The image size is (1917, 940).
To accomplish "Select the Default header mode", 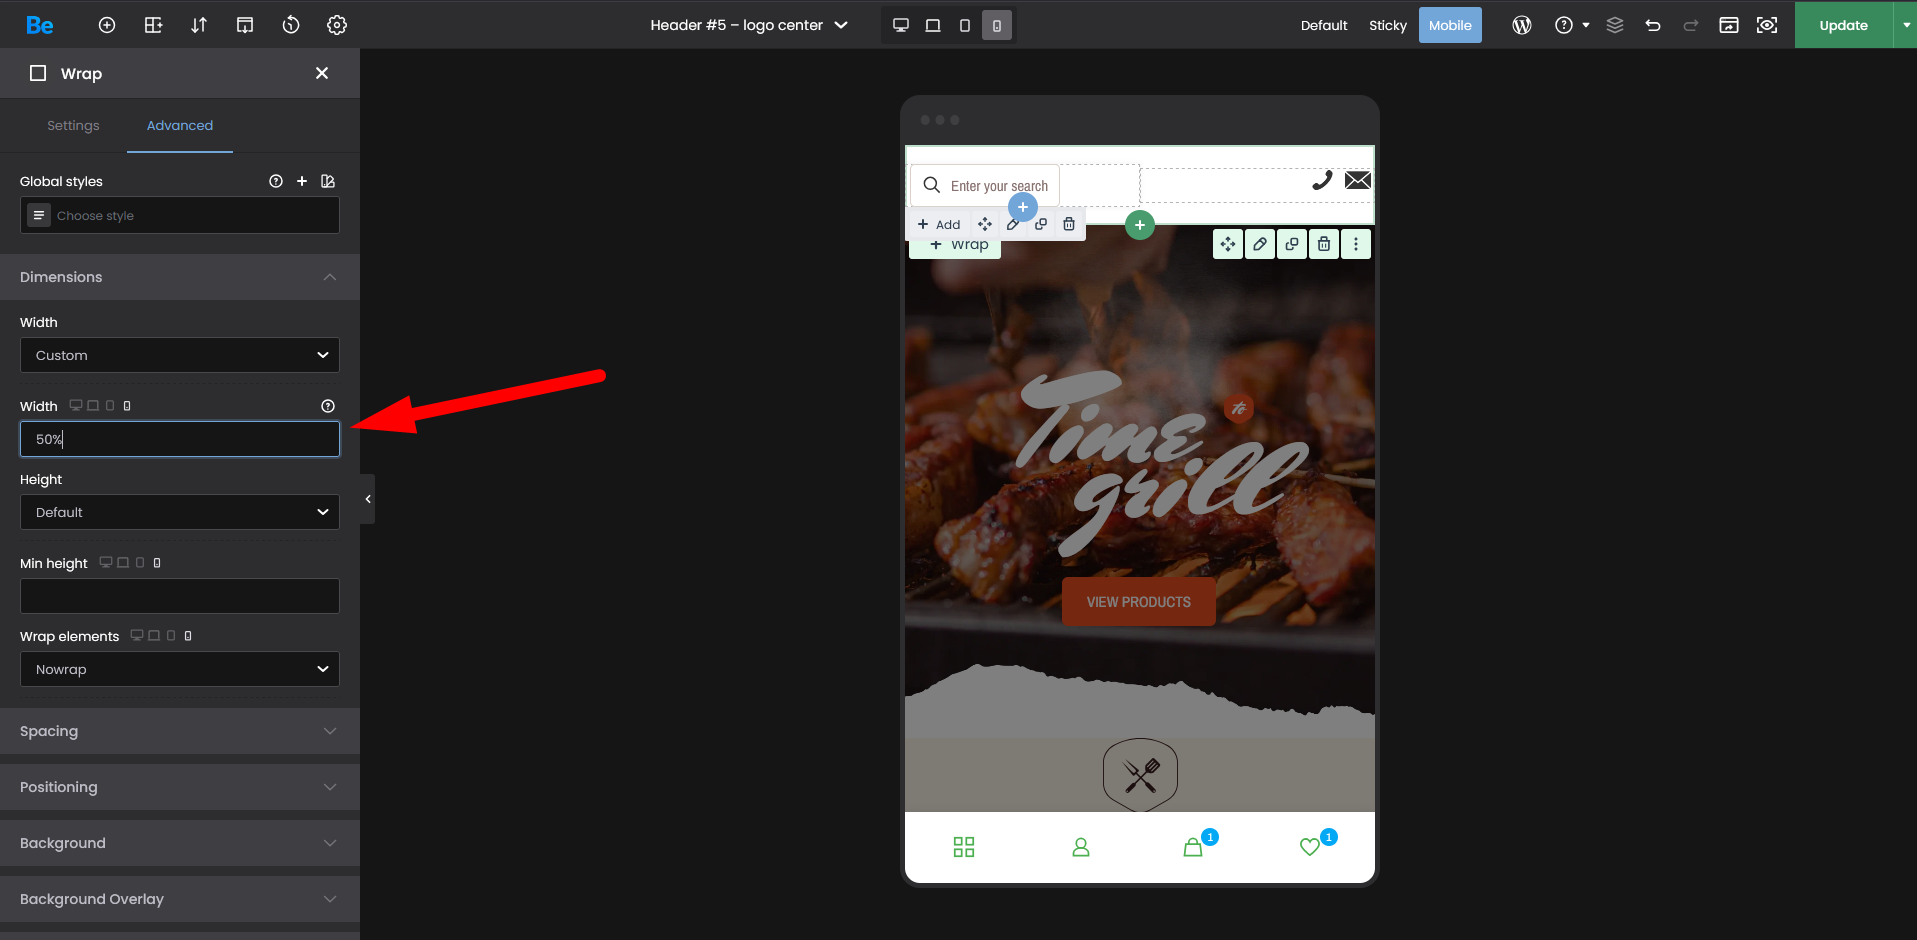I will (1323, 25).
